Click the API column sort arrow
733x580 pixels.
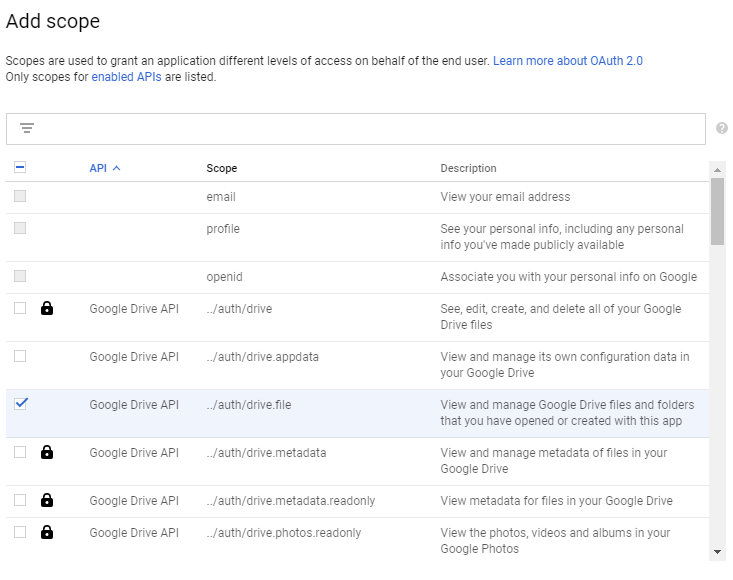coord(117,168)
